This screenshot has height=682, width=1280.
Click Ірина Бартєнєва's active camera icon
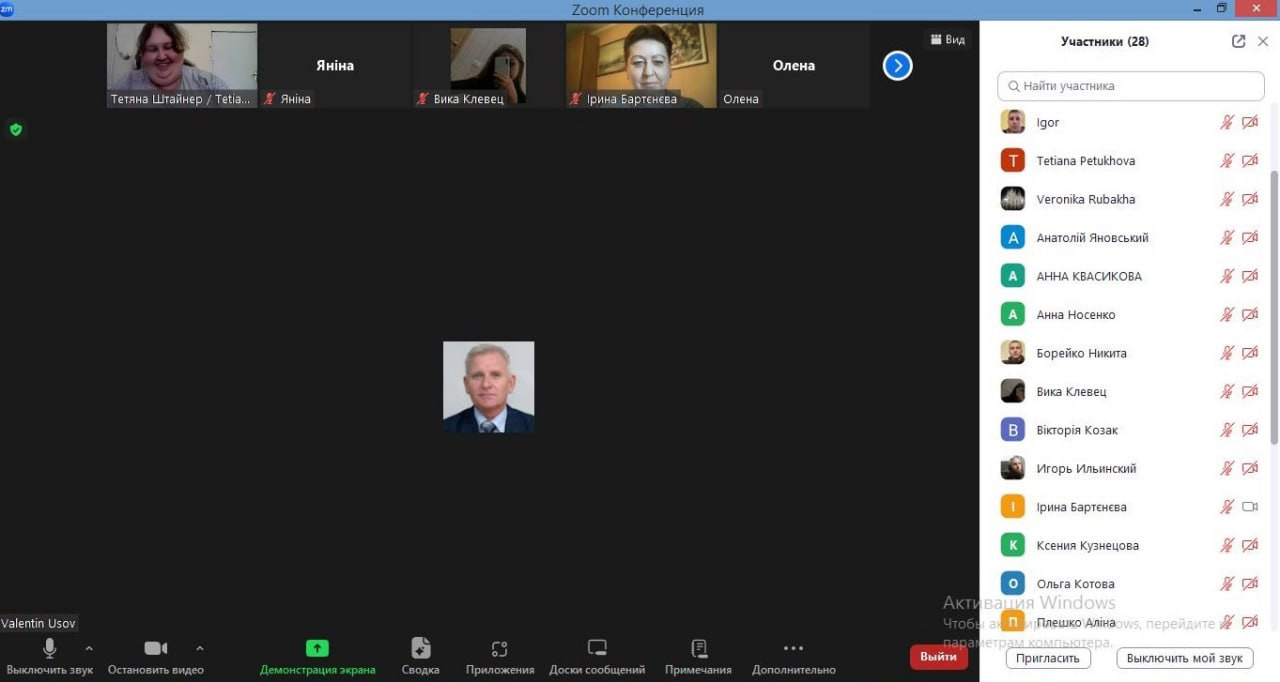1250,507
